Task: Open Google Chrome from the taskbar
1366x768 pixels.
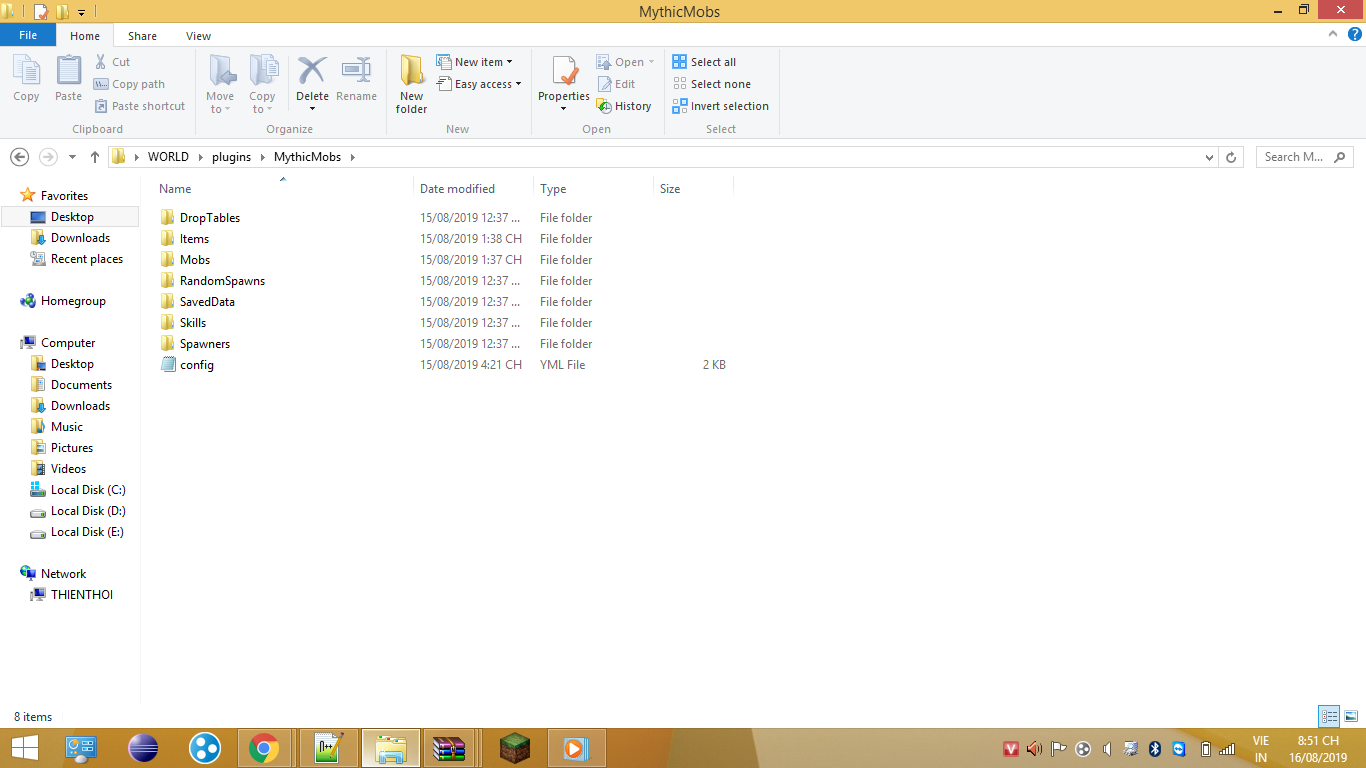Action: (x=264, y=748)
